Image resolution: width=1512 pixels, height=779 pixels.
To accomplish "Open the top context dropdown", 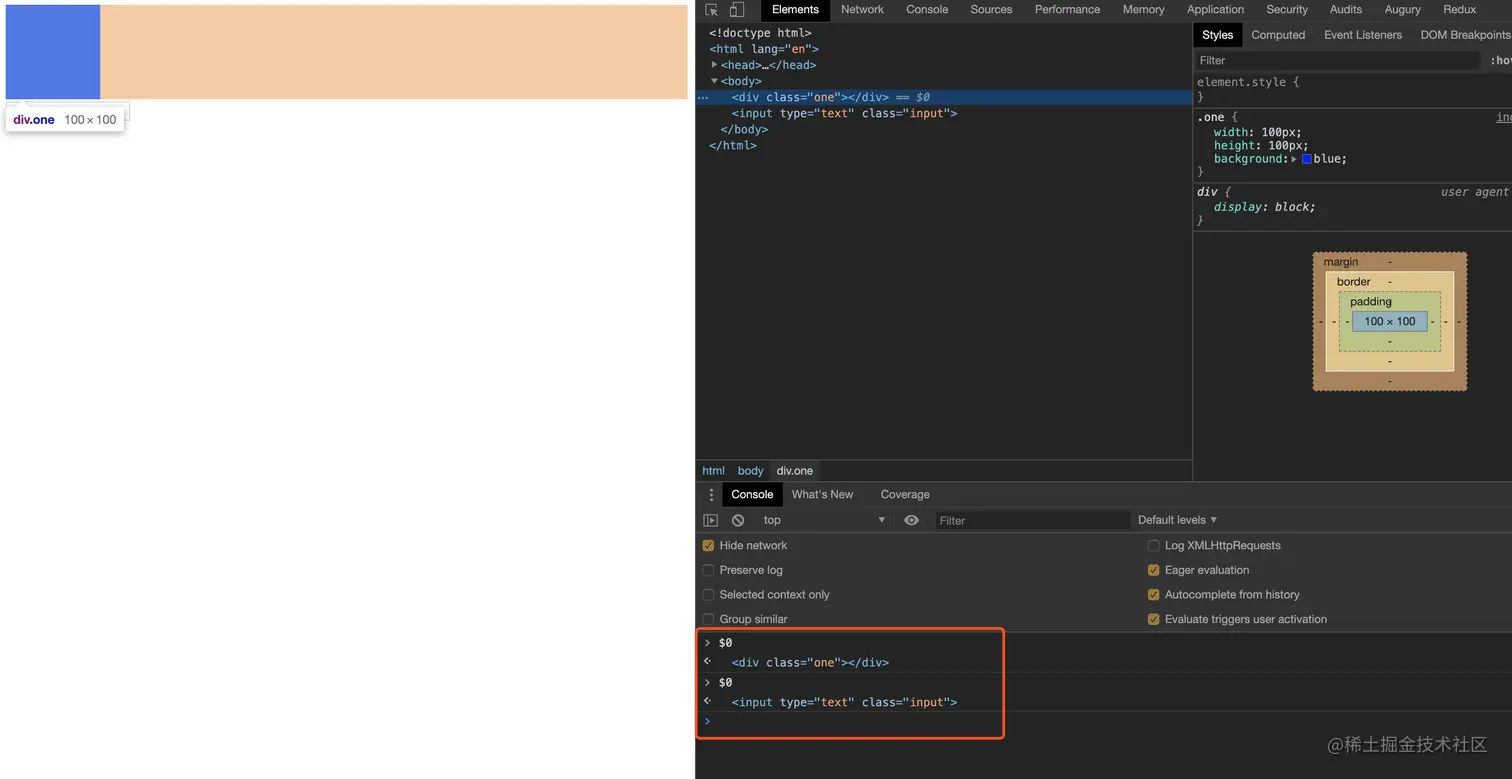I will pyautogui.click(x=825, y=520).
